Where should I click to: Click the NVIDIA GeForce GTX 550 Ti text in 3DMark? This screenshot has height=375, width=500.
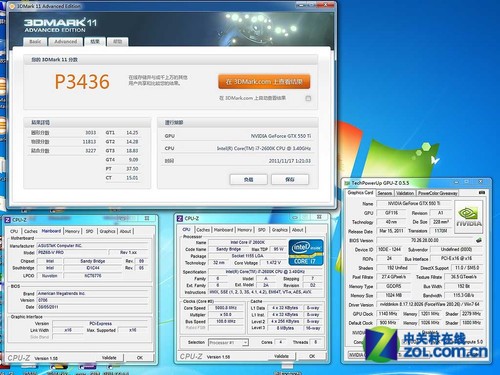tap(281, 136)
